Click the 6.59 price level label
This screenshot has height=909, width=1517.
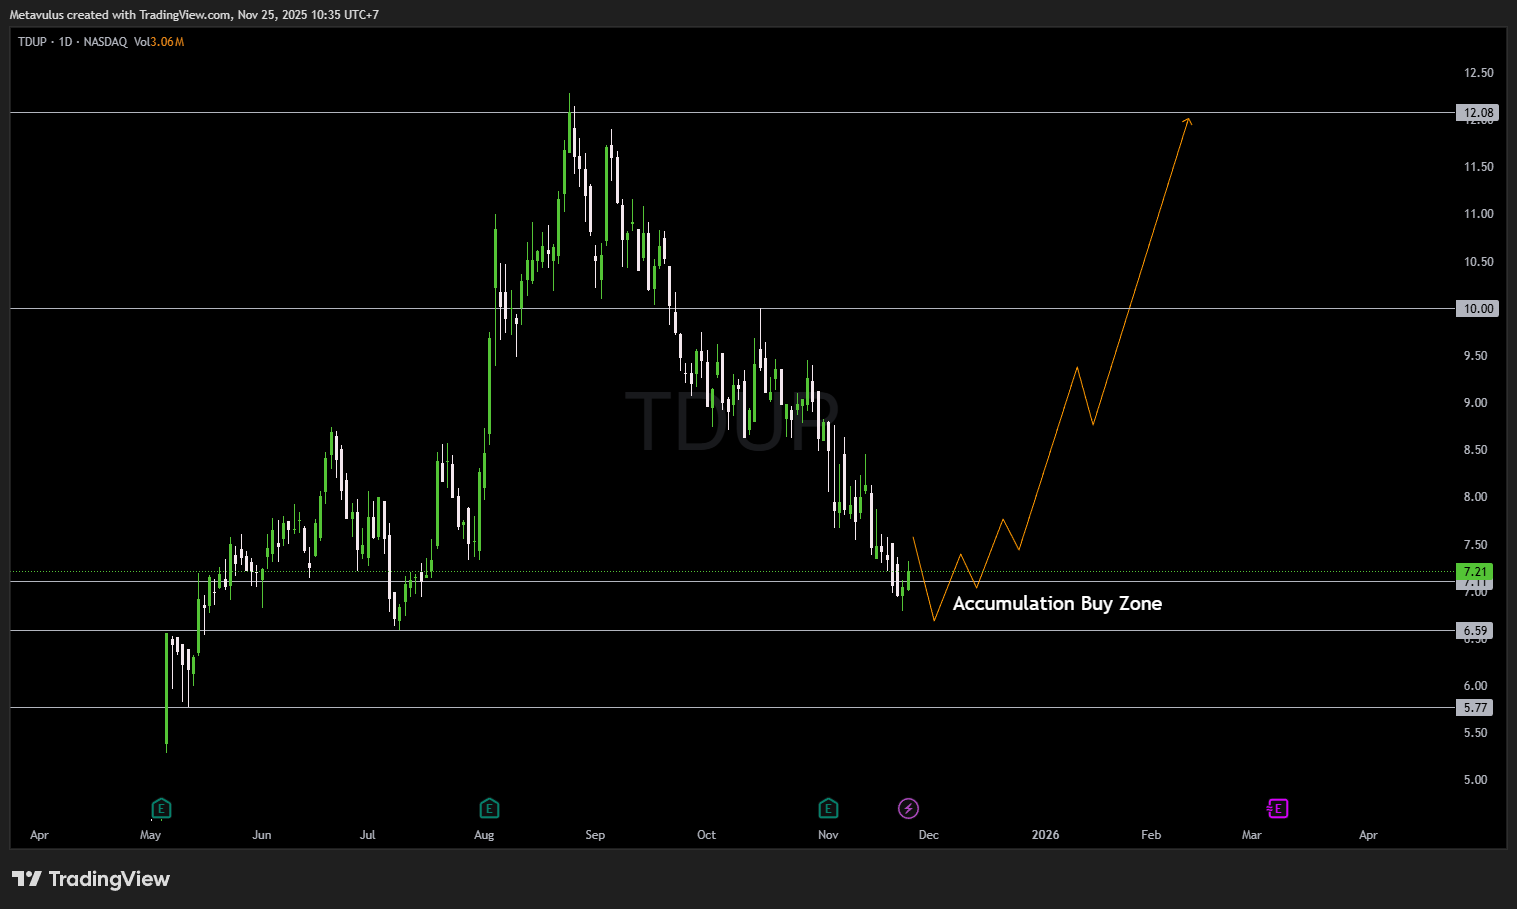1474,631
